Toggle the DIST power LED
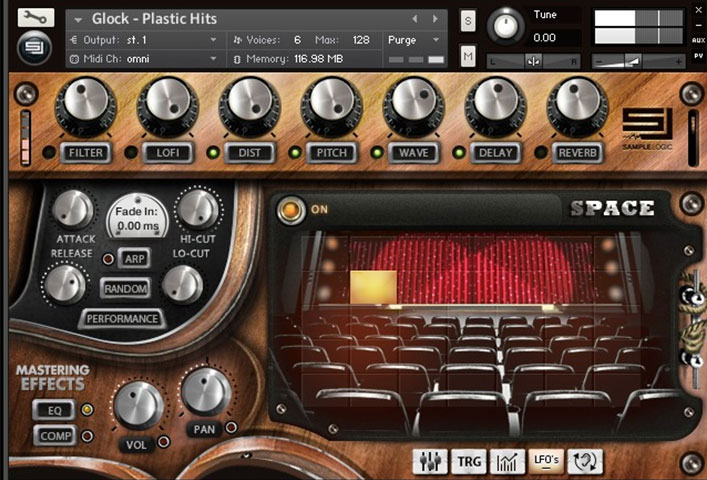 pos(213,153)
